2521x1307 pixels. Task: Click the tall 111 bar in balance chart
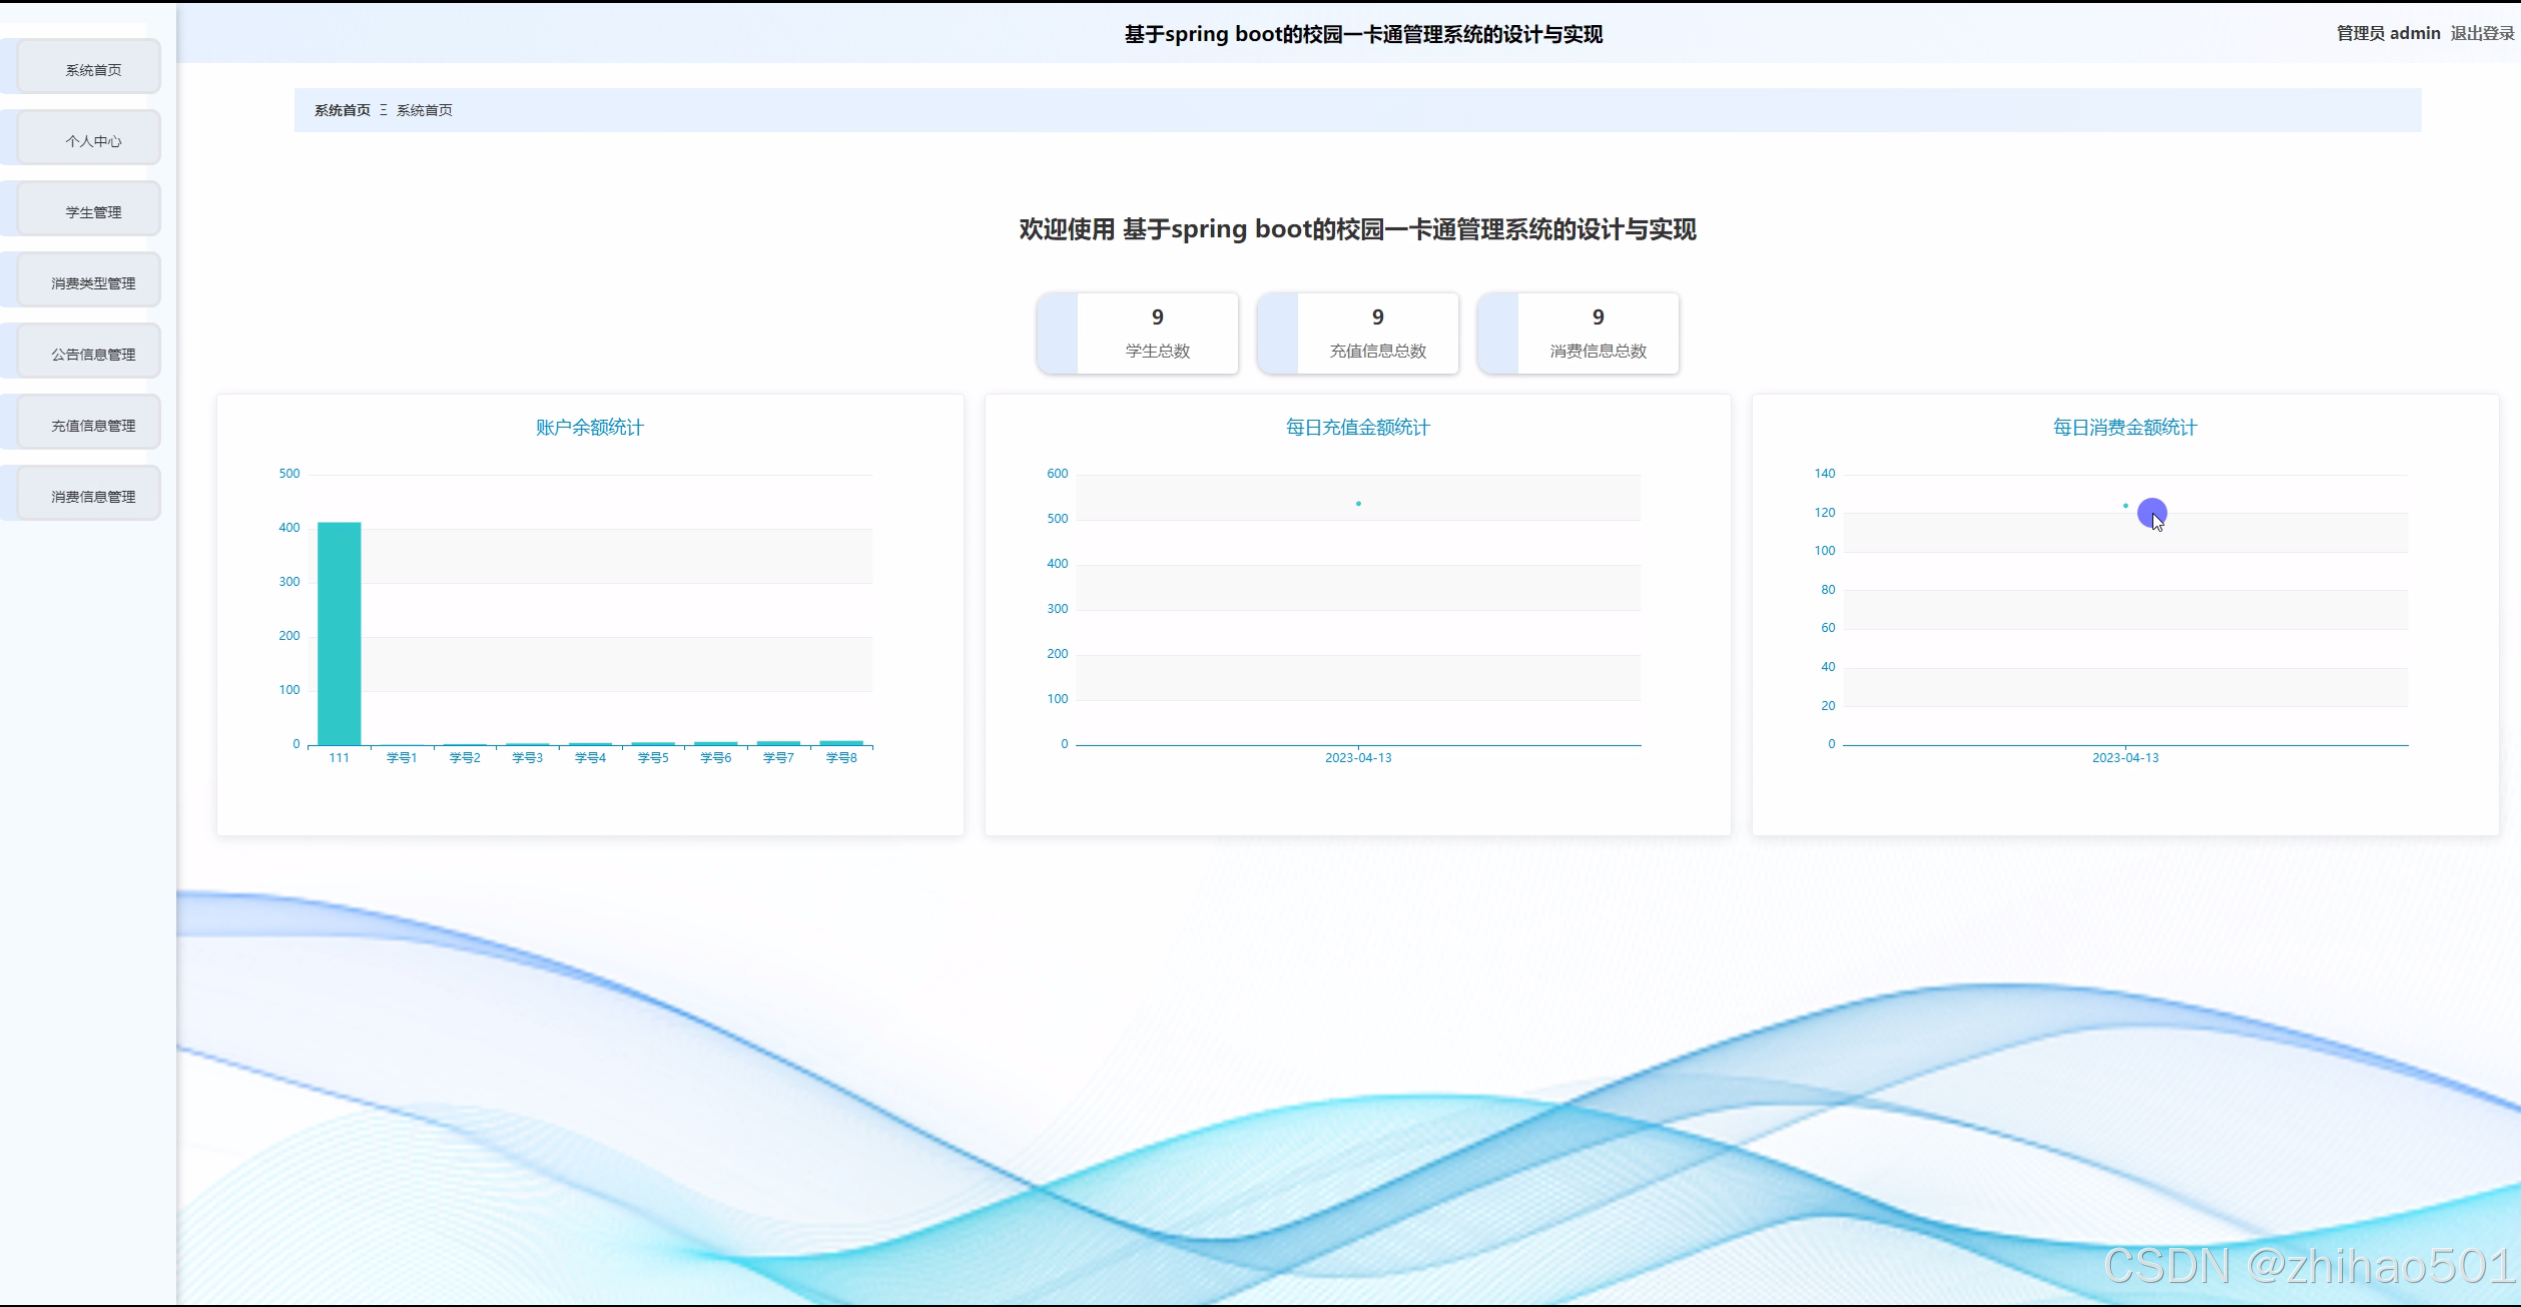[x=339, y=632]
